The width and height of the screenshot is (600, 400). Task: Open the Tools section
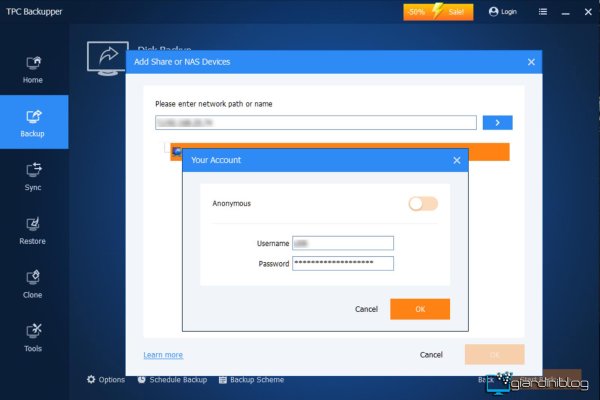coord(33,338)
